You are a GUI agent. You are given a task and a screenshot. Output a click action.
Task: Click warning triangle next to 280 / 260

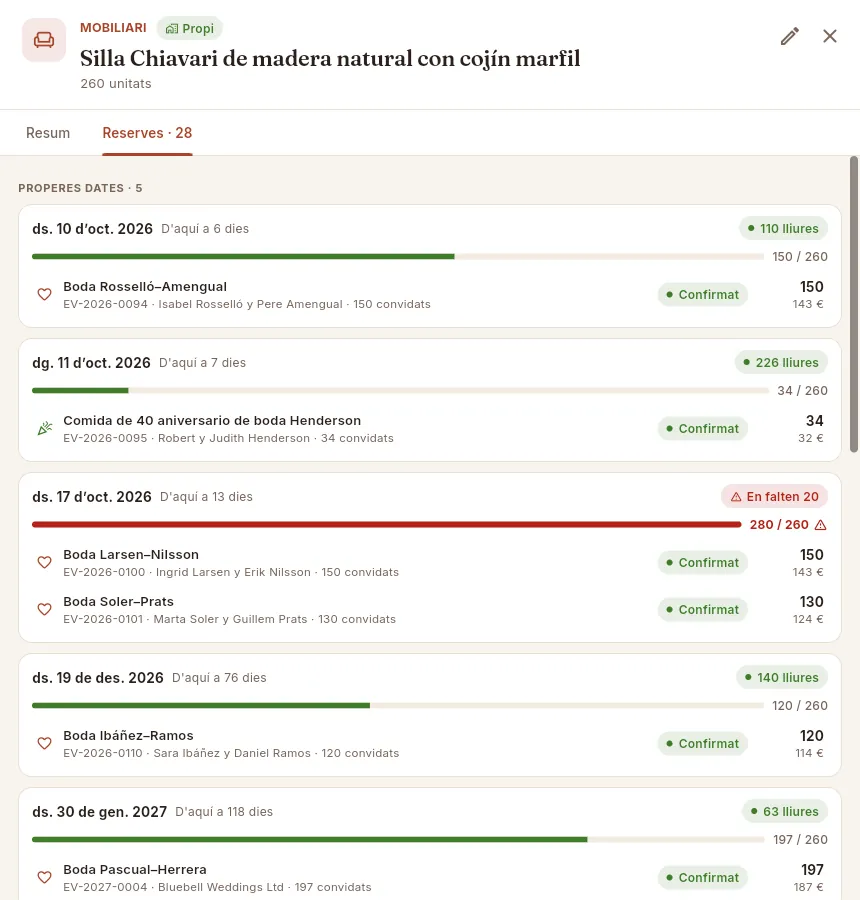(x=820, y=525)
